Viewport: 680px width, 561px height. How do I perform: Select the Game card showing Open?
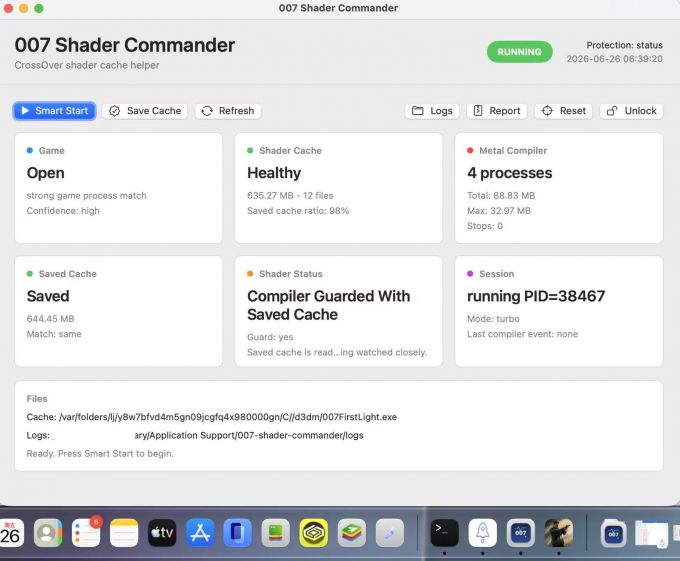118,188
